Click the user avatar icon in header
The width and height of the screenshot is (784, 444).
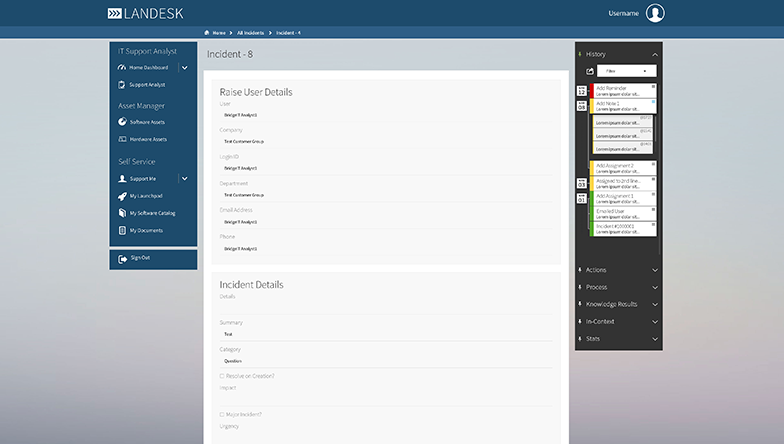[x=655, y=13]
